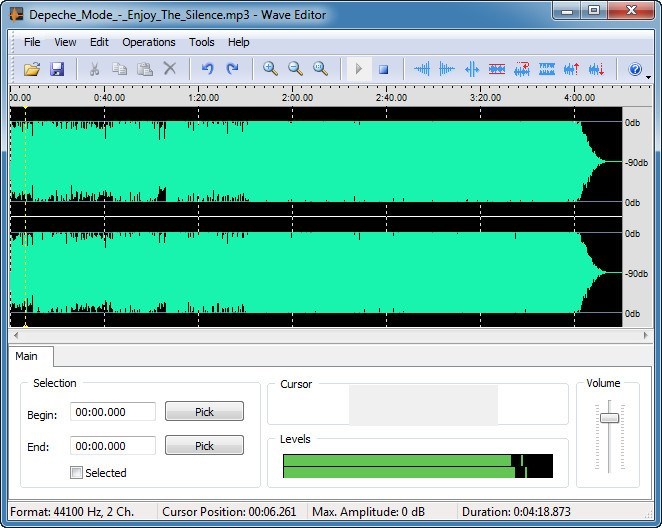The height and width of the screenshot is (528, 662).
Task: Open the File menu
Action: (32, 42)
